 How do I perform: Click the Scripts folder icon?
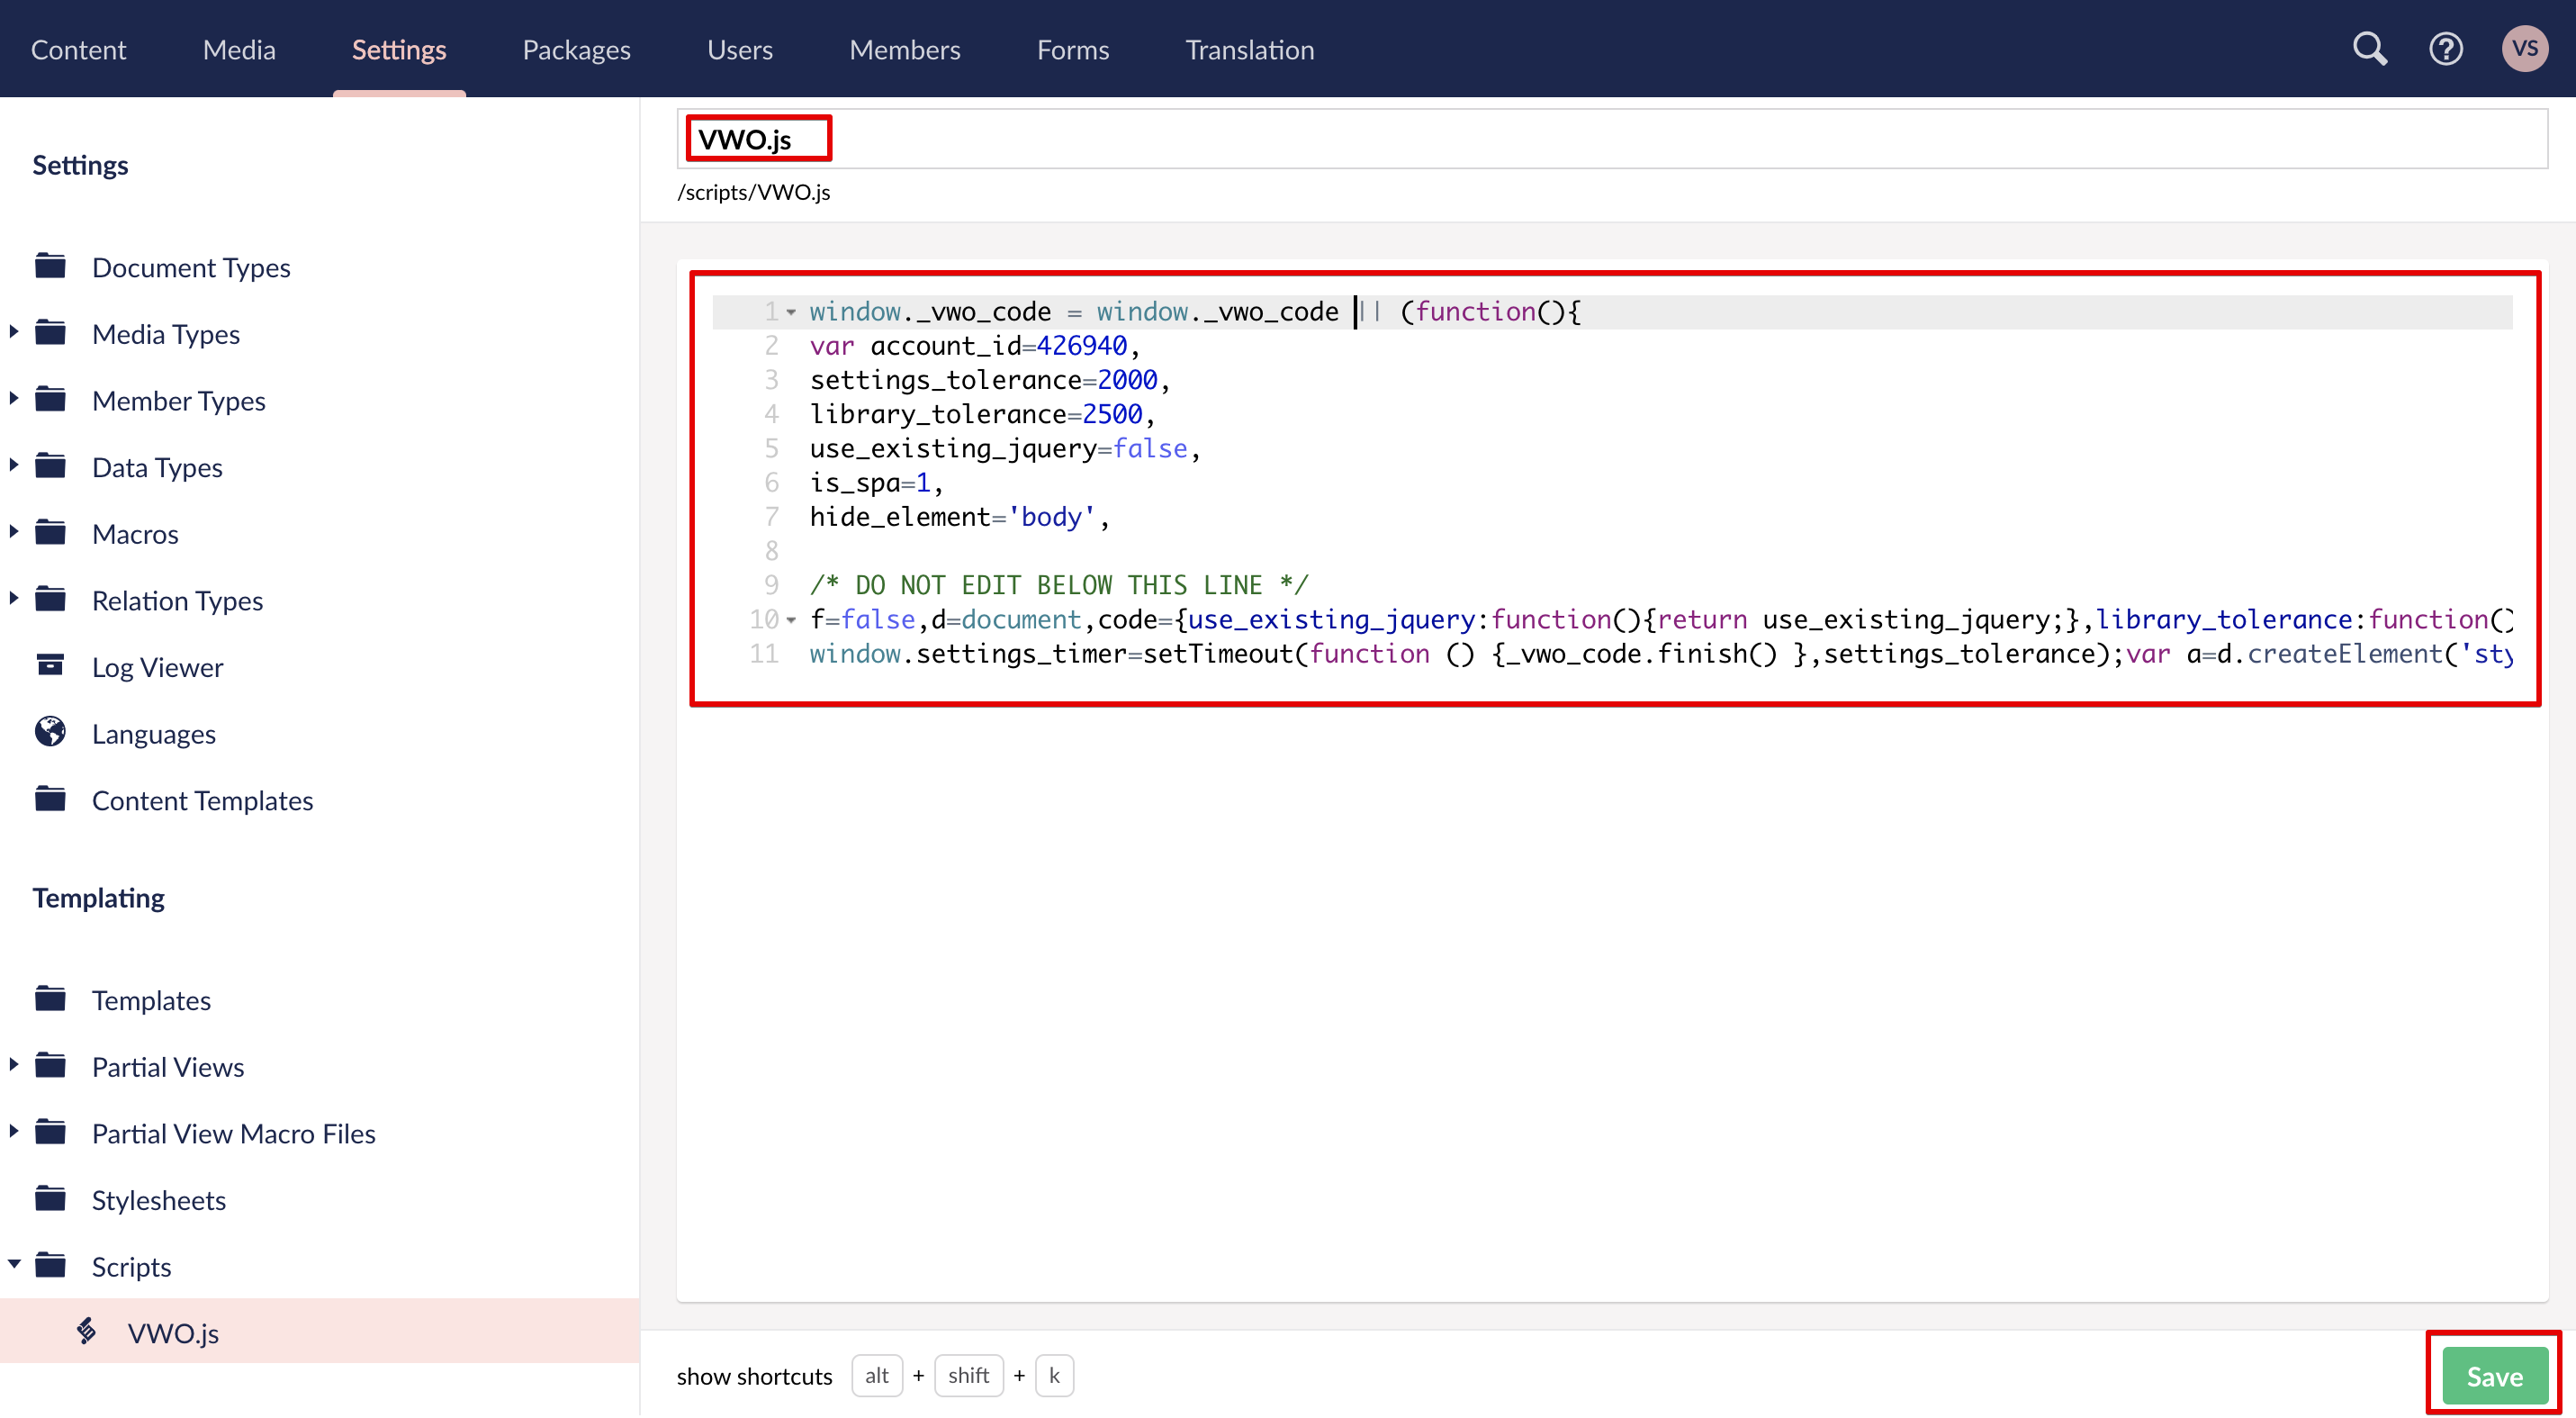[x=50, y=1266]
